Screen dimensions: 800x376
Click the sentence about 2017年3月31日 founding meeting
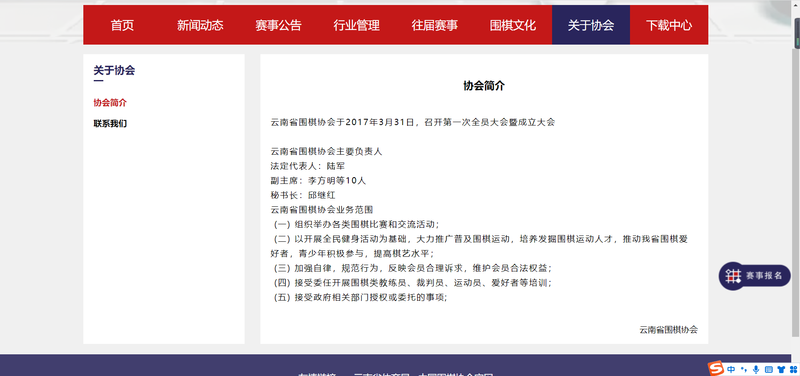pyautogui.click(x=412, y=122)
